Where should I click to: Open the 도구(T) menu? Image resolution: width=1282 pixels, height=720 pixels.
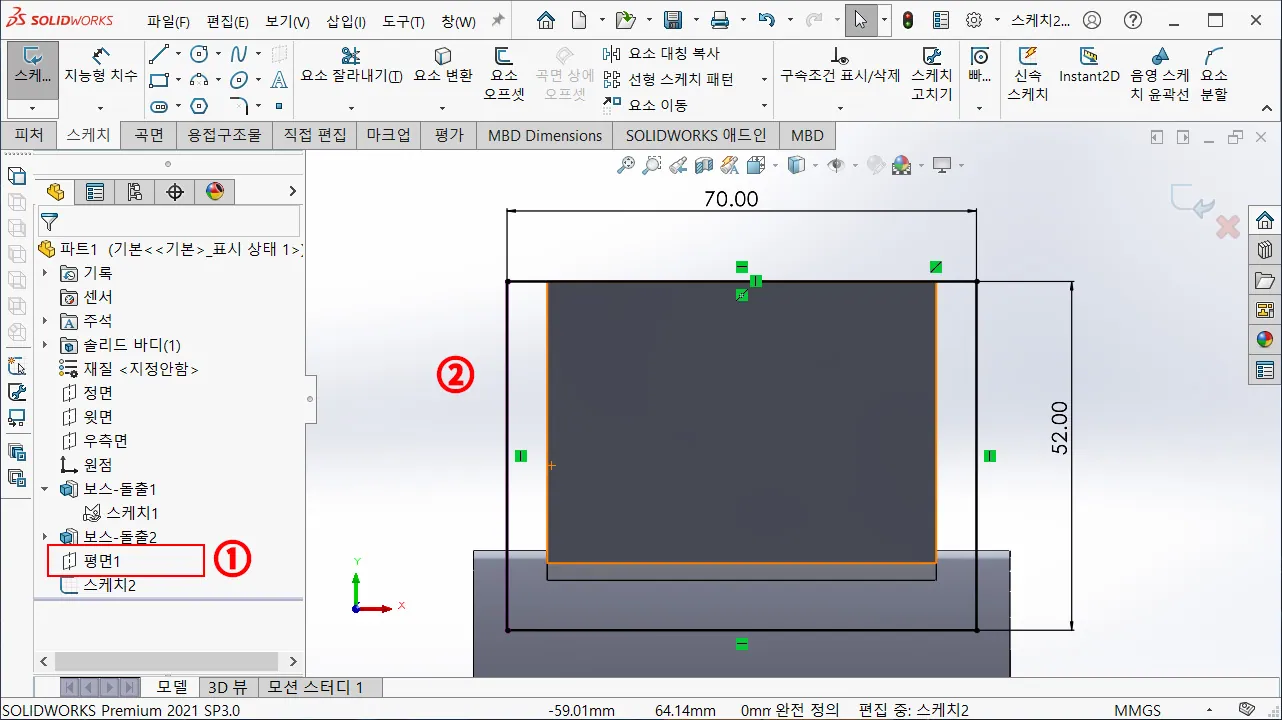[403, 21]
